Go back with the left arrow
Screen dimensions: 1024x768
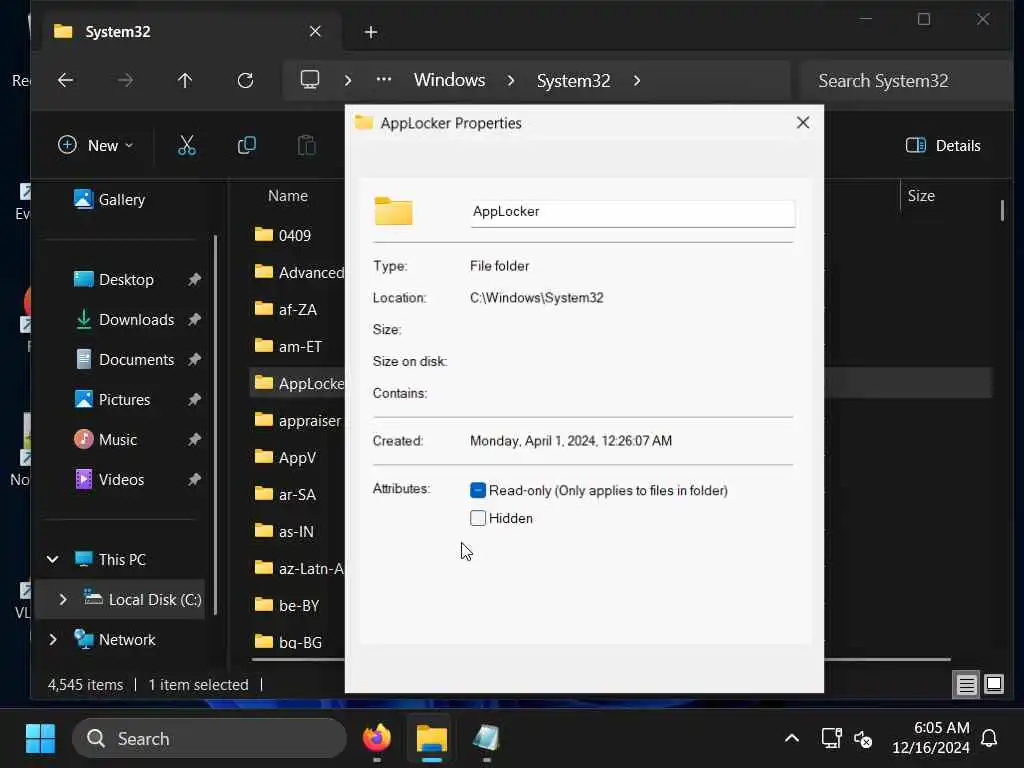pos(65,80)
